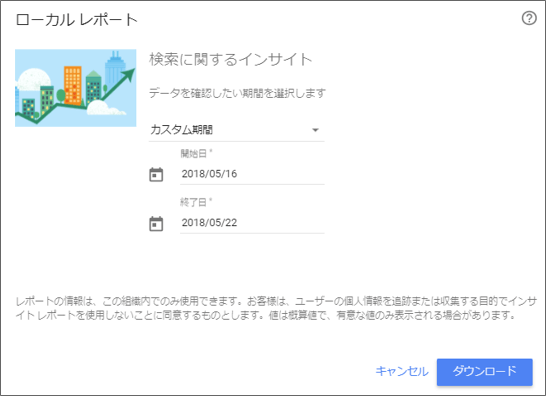546x396 pixels.
Task: Open the help question mark icon
Action: point(529,18)
